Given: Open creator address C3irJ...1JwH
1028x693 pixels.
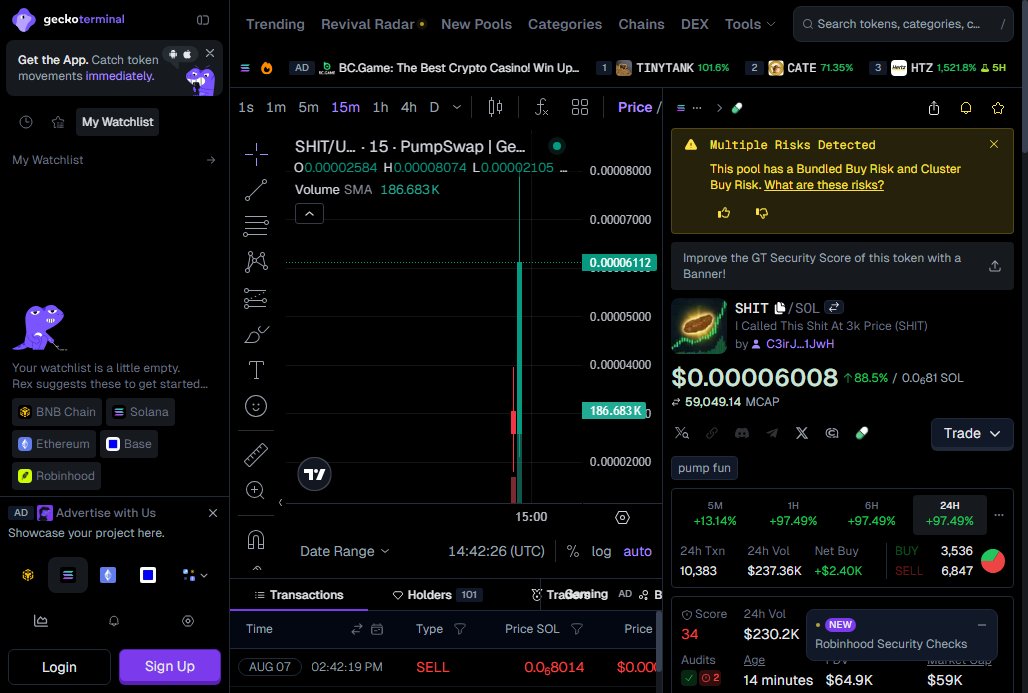Looking at the screenshot, I should click(x=800, y=344).
